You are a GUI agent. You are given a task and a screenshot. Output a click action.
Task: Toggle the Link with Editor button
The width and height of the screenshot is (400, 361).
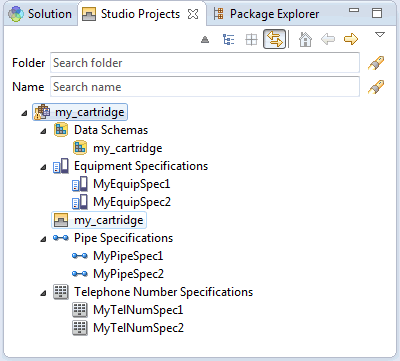point(275,39)
